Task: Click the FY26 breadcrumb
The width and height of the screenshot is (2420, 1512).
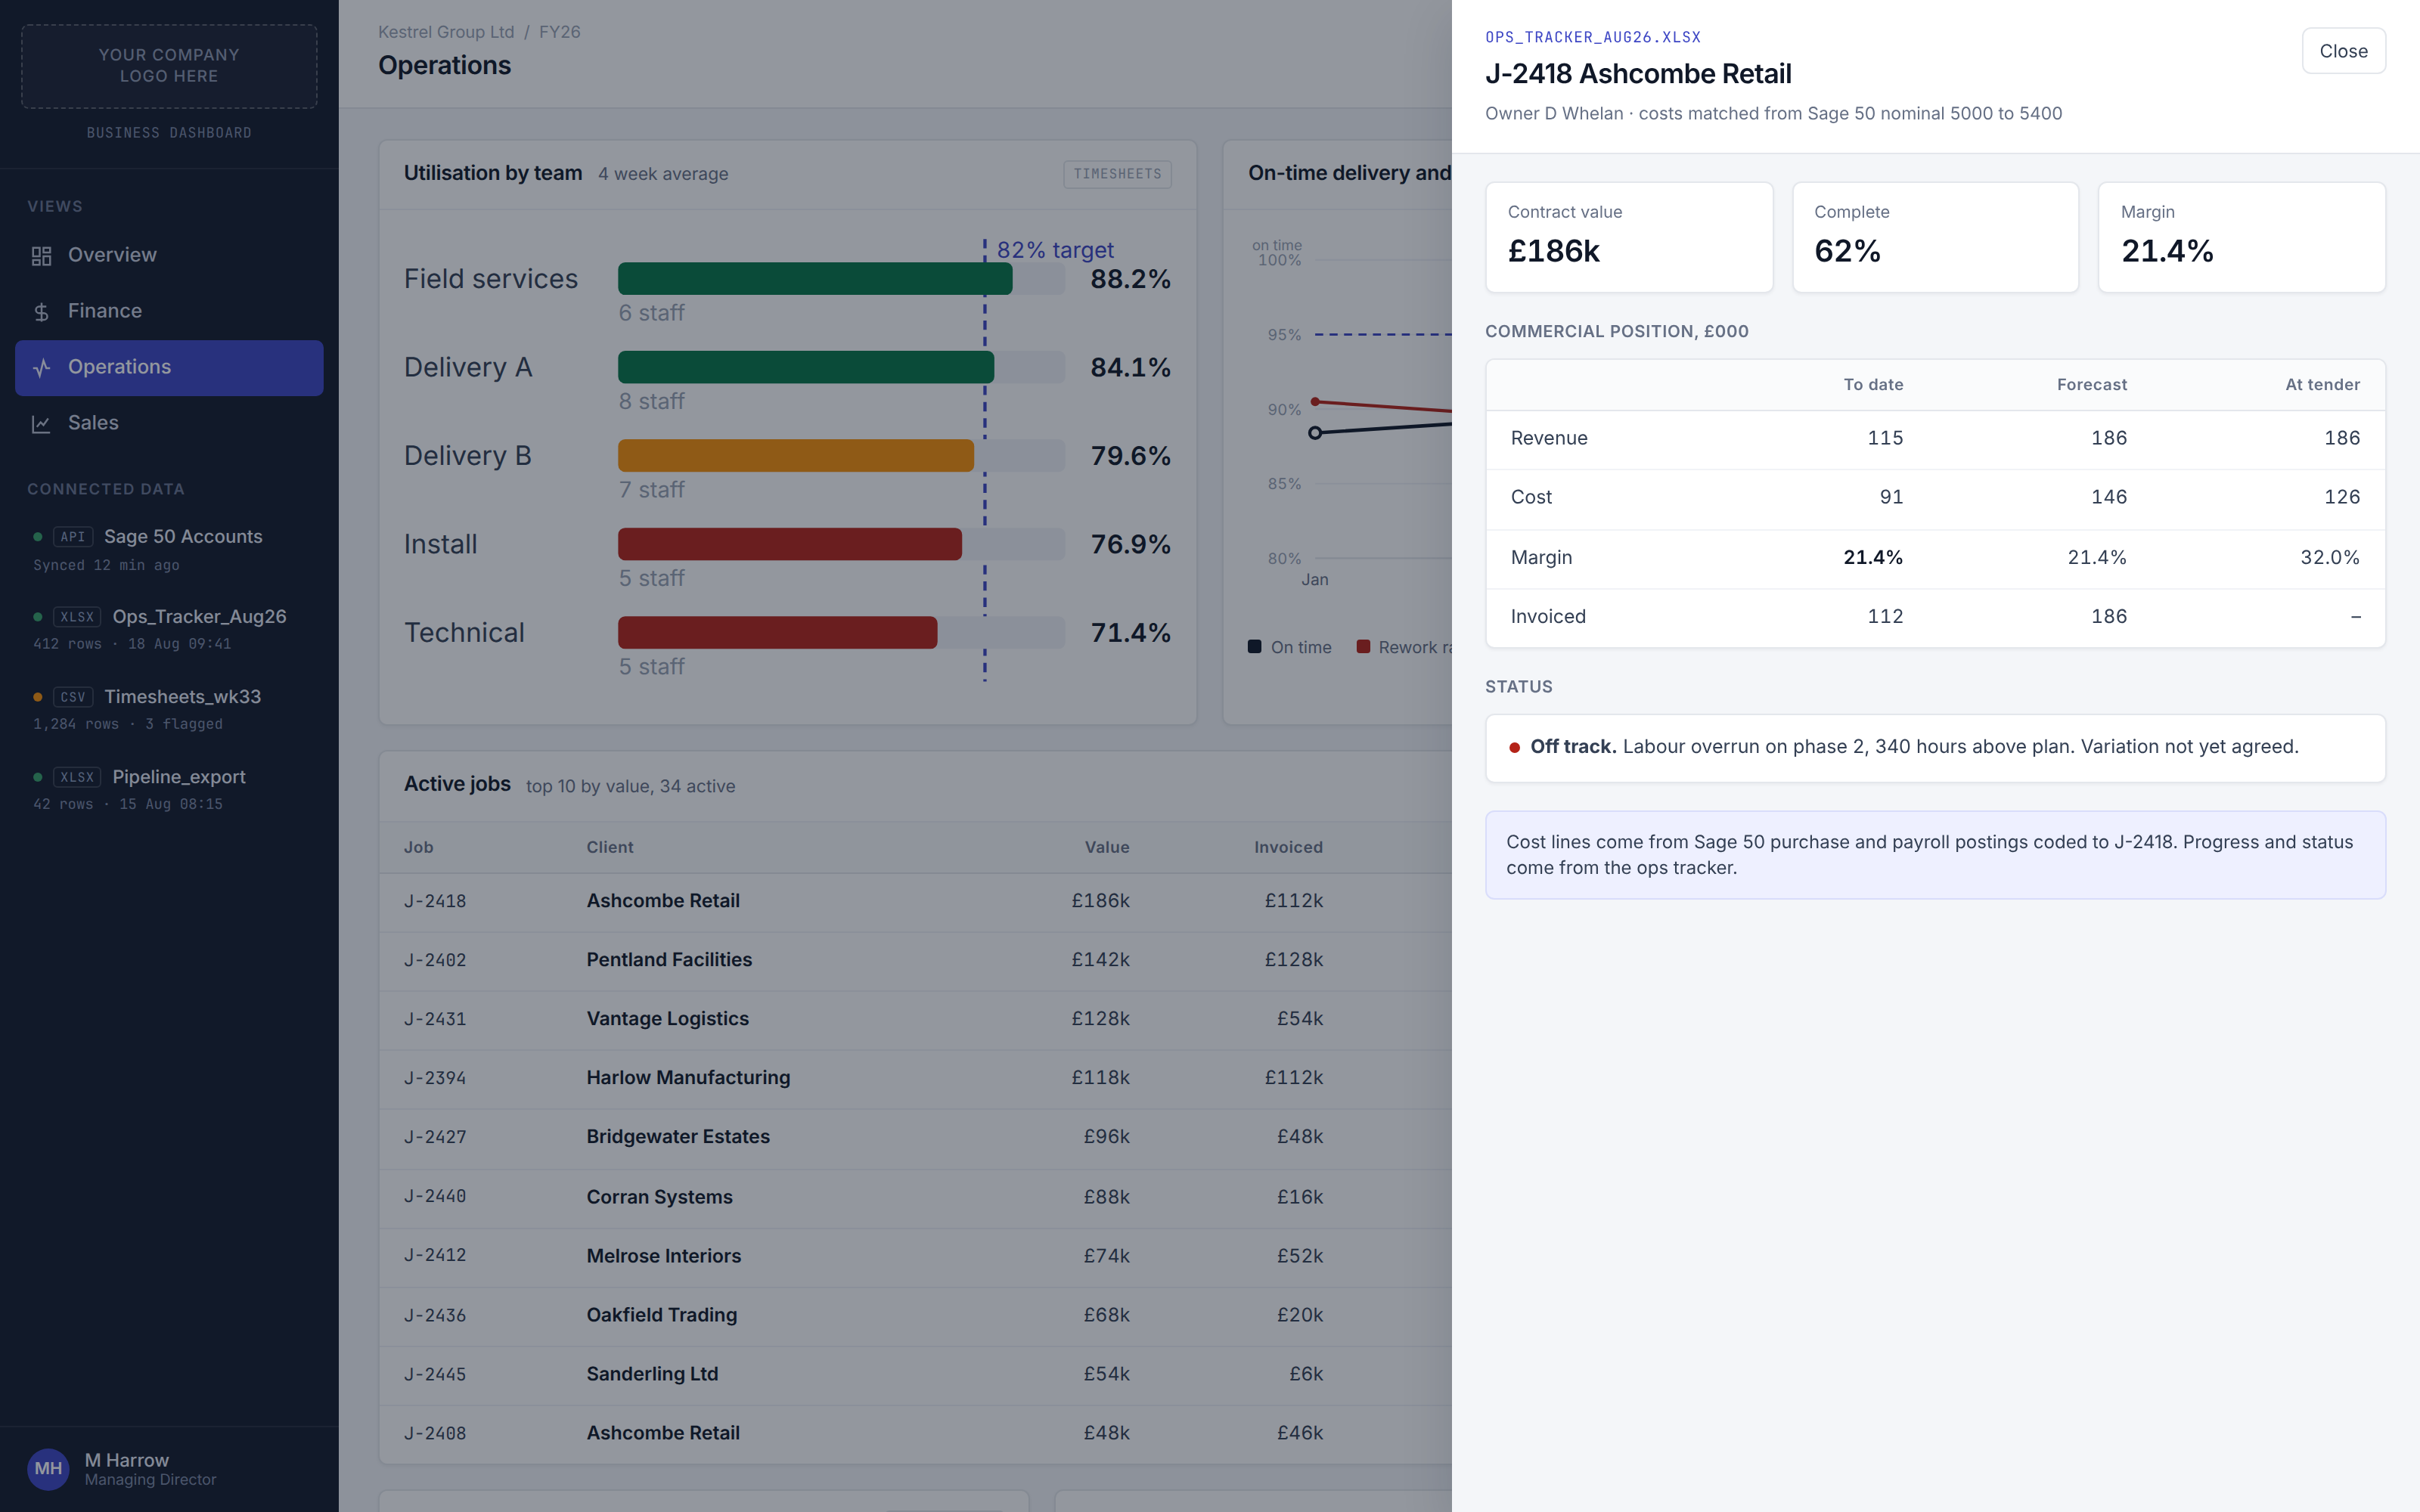Action: [559, 32]
